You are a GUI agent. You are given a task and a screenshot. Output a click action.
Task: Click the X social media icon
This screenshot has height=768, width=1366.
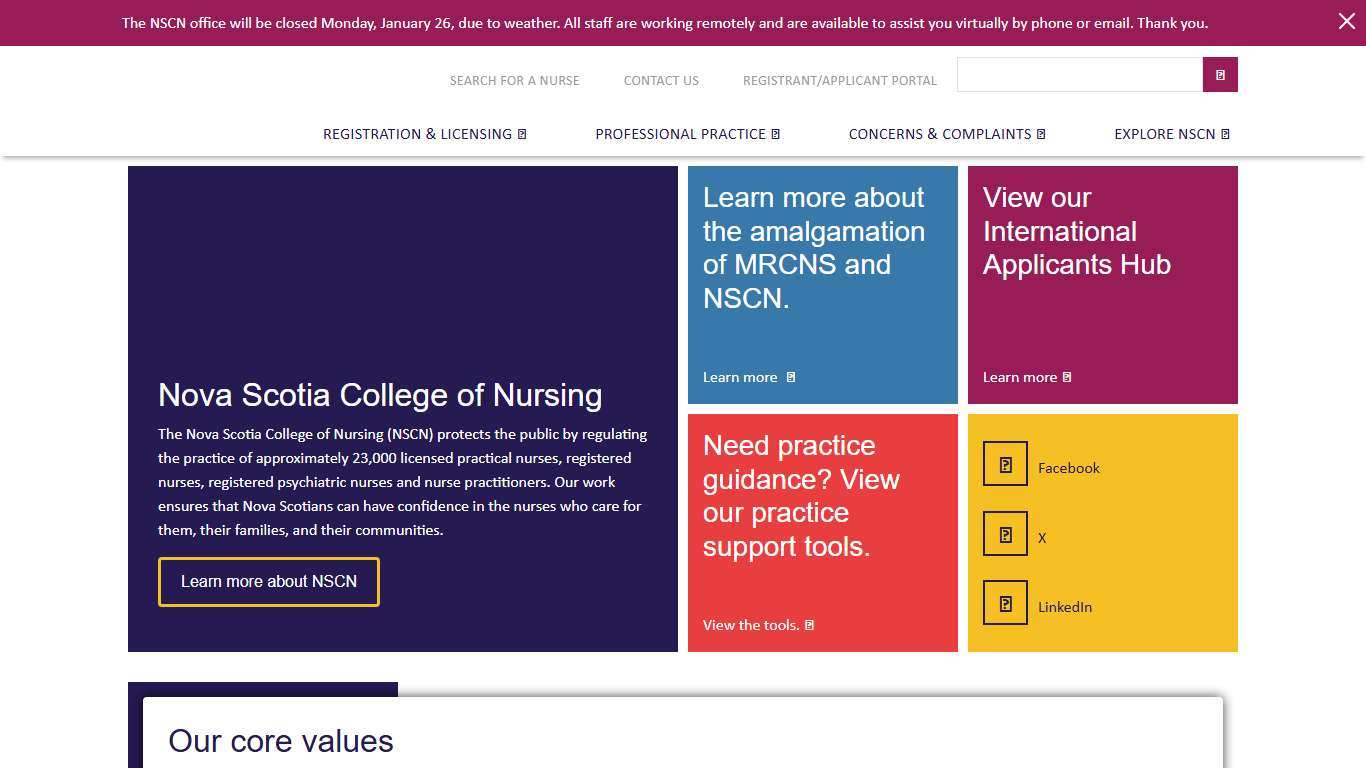pos(1005,533)
